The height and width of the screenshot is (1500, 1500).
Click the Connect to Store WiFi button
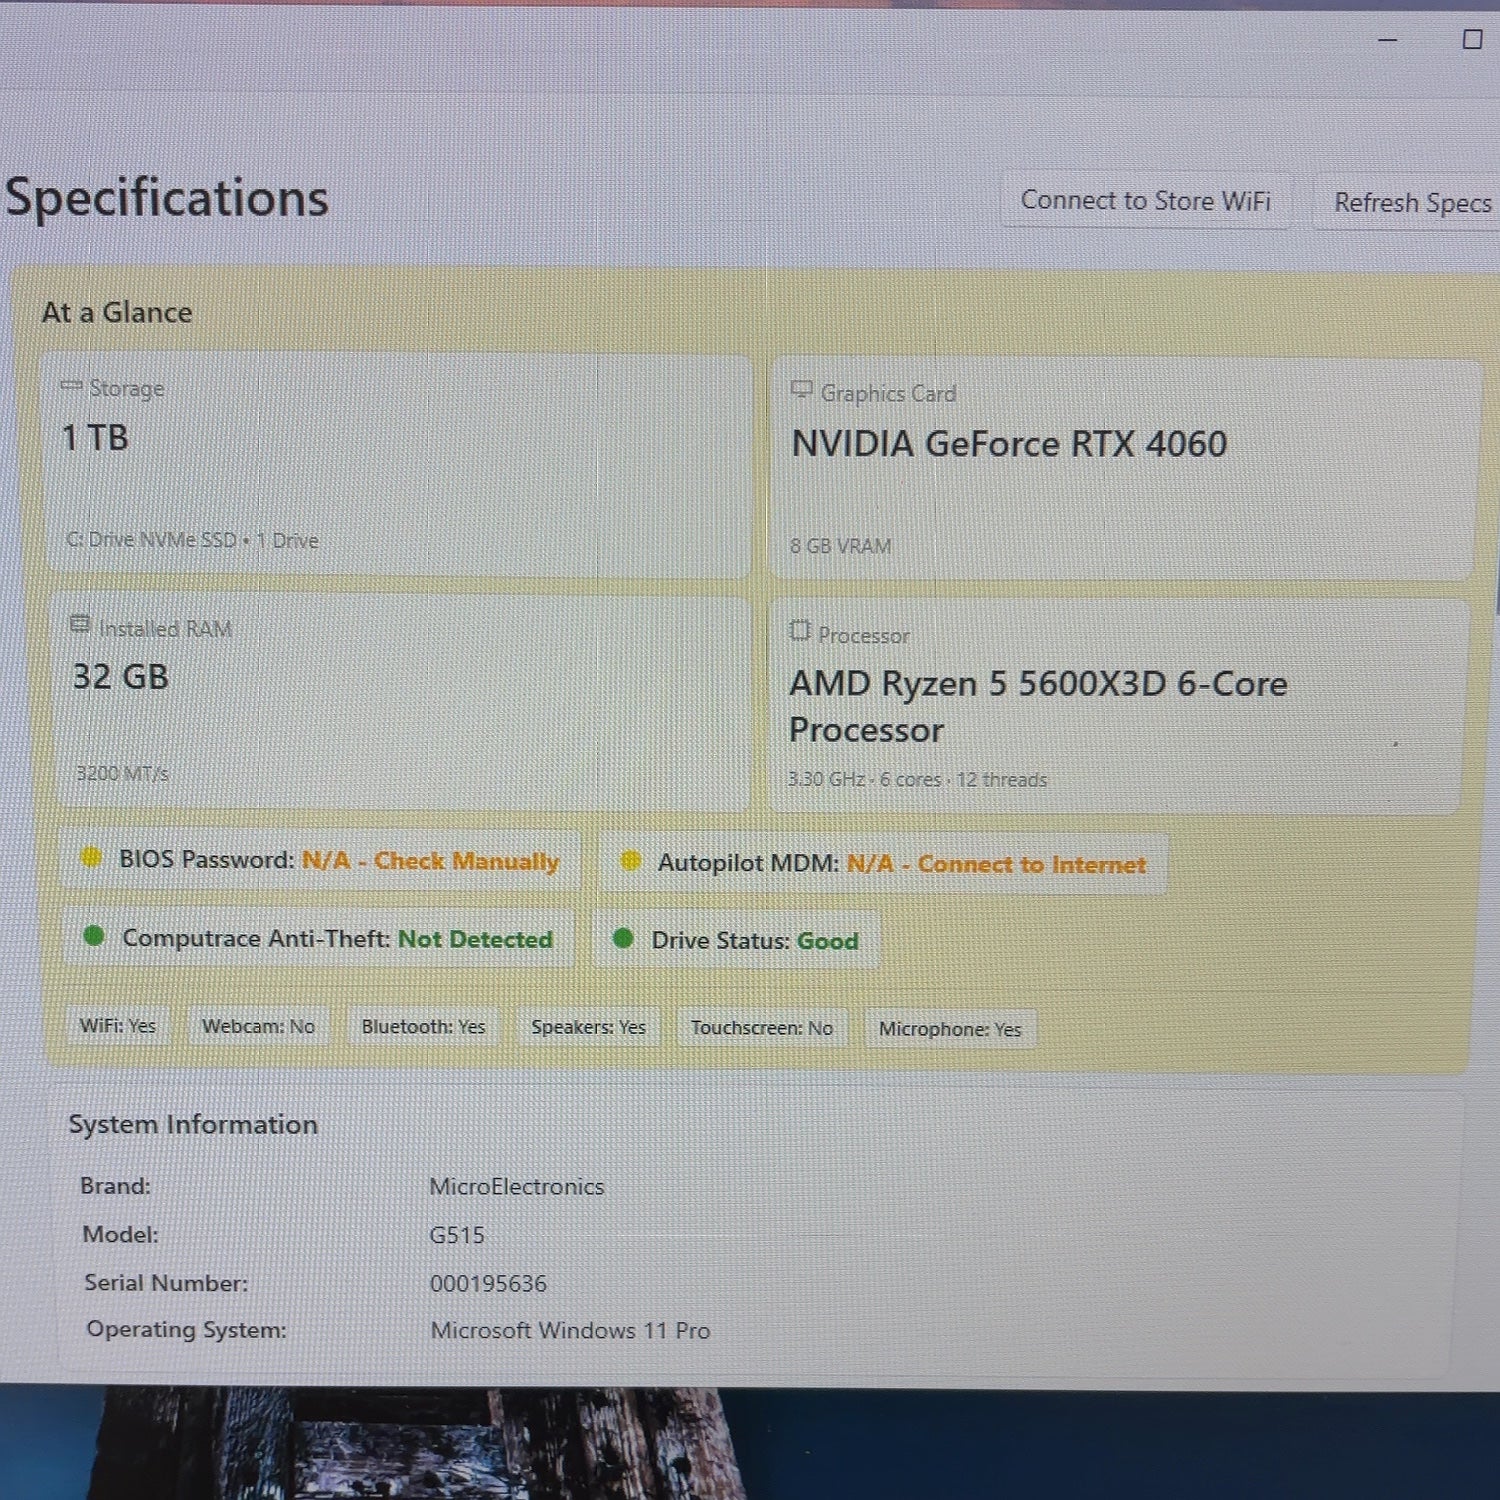pyautogui.click(x=1145, y=201)
